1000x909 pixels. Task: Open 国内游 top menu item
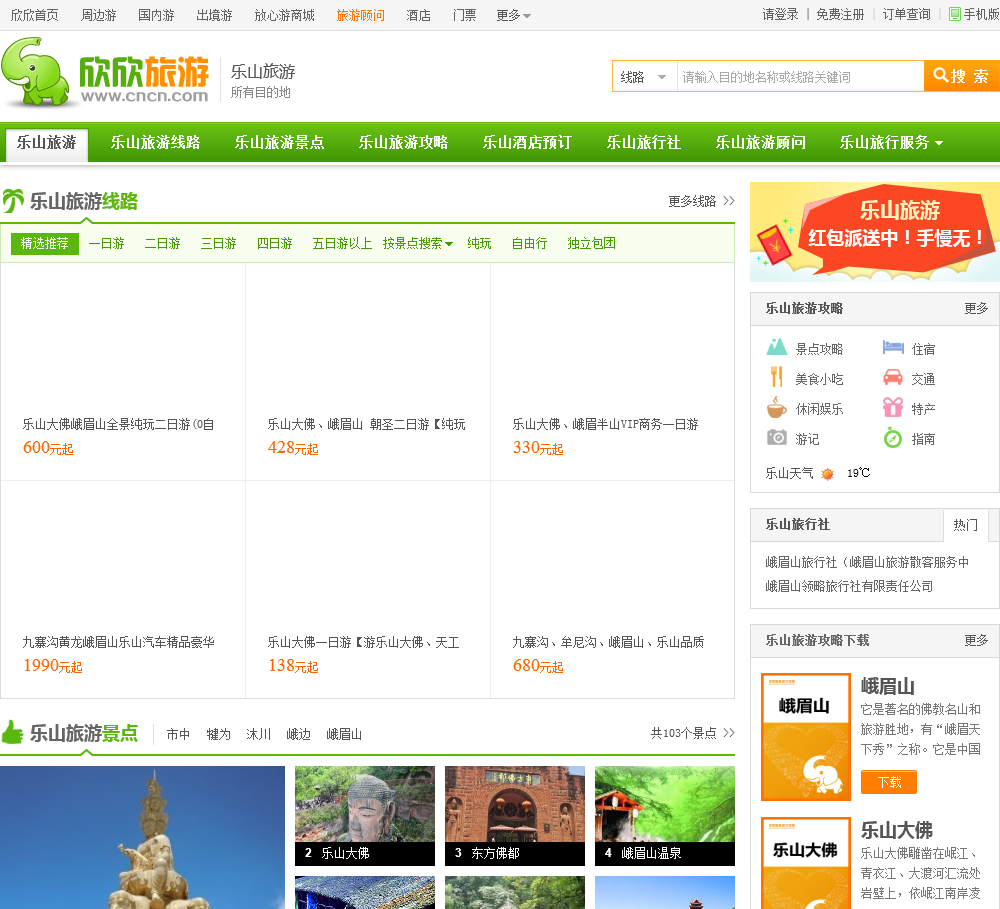[x=156, y=15]
